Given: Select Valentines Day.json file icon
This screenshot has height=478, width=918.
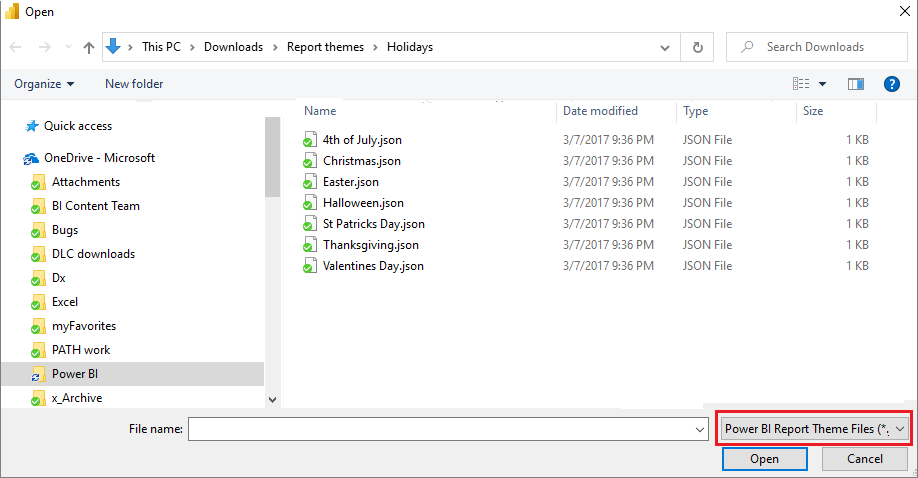Looking at the screenshot, I should 310,266.
